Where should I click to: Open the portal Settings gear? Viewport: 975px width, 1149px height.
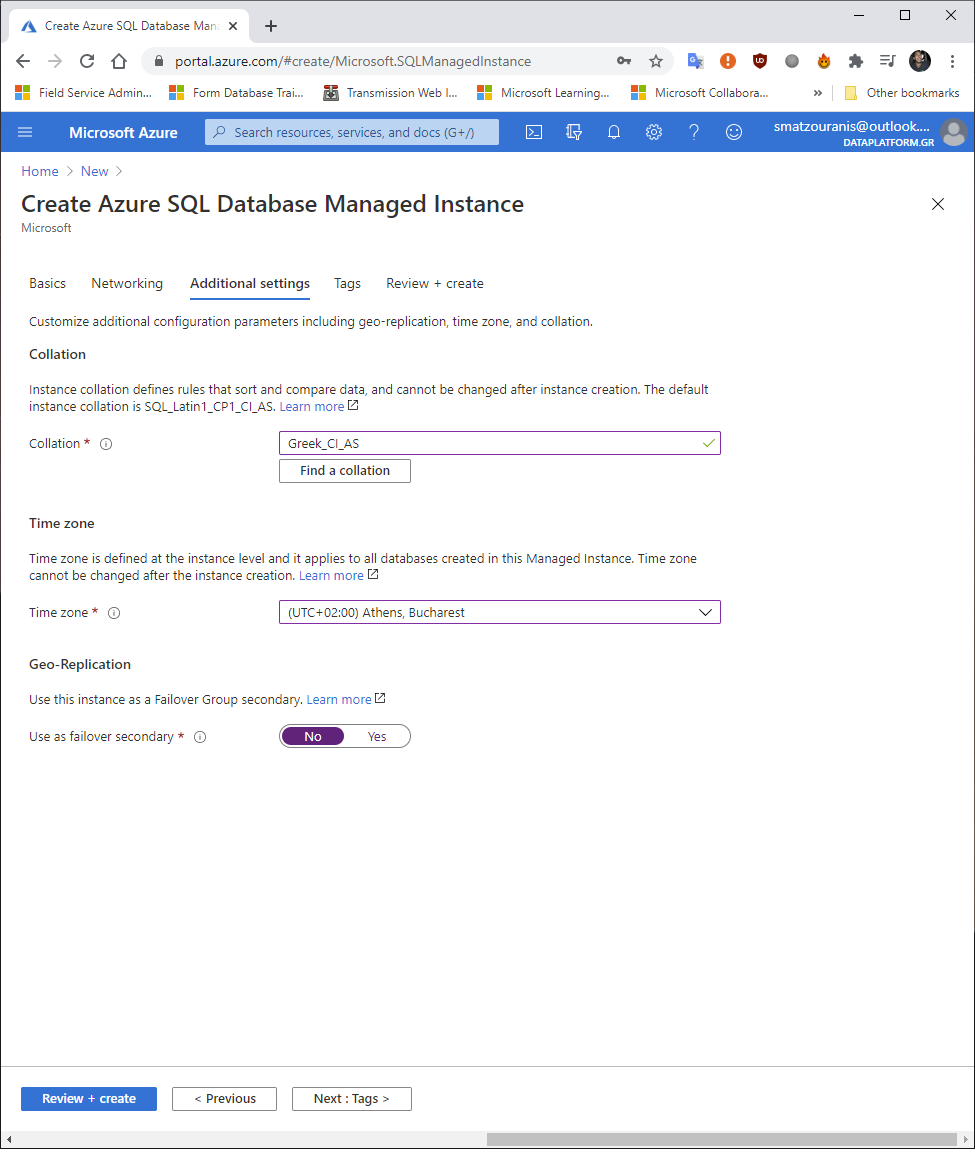pyautogui.click(x=654, y=131)
